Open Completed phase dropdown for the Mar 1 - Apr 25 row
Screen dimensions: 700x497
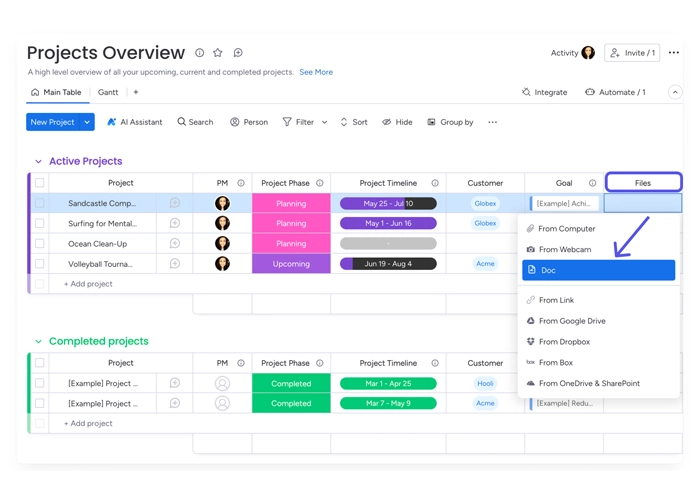pos(291,383)
